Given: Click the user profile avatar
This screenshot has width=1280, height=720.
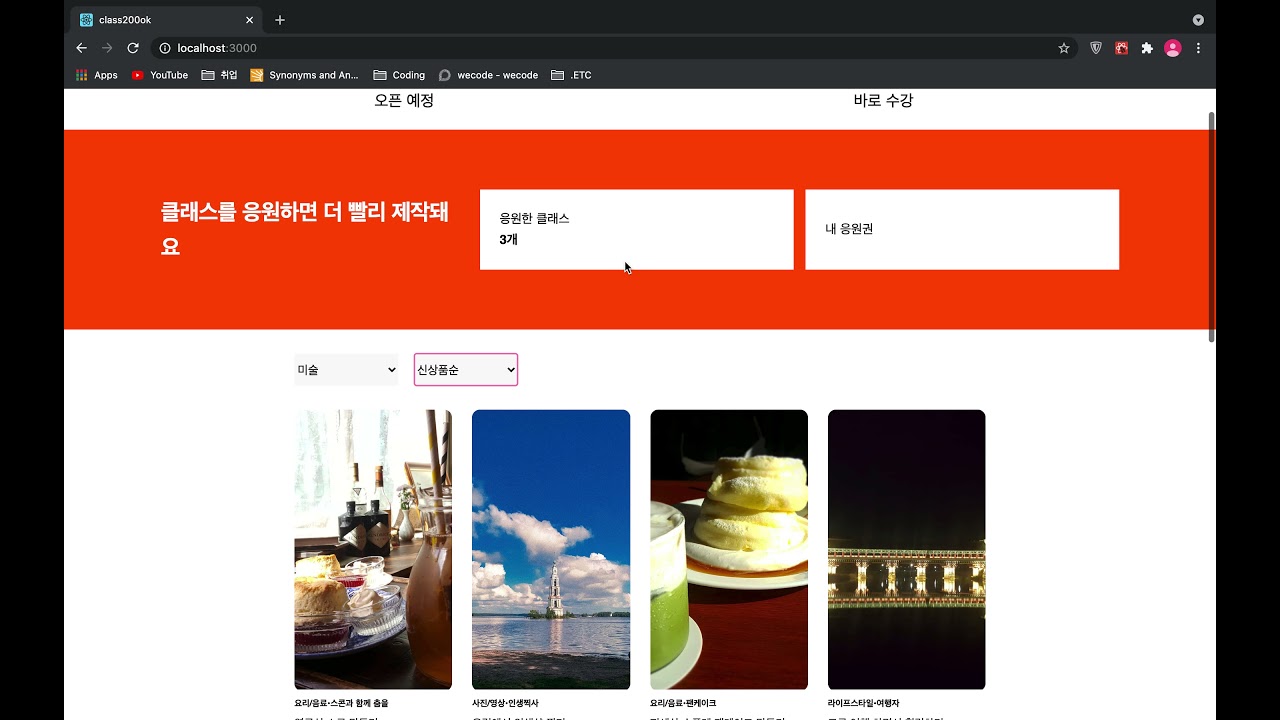Looking at the screenshot, I should pos(1173,48).
